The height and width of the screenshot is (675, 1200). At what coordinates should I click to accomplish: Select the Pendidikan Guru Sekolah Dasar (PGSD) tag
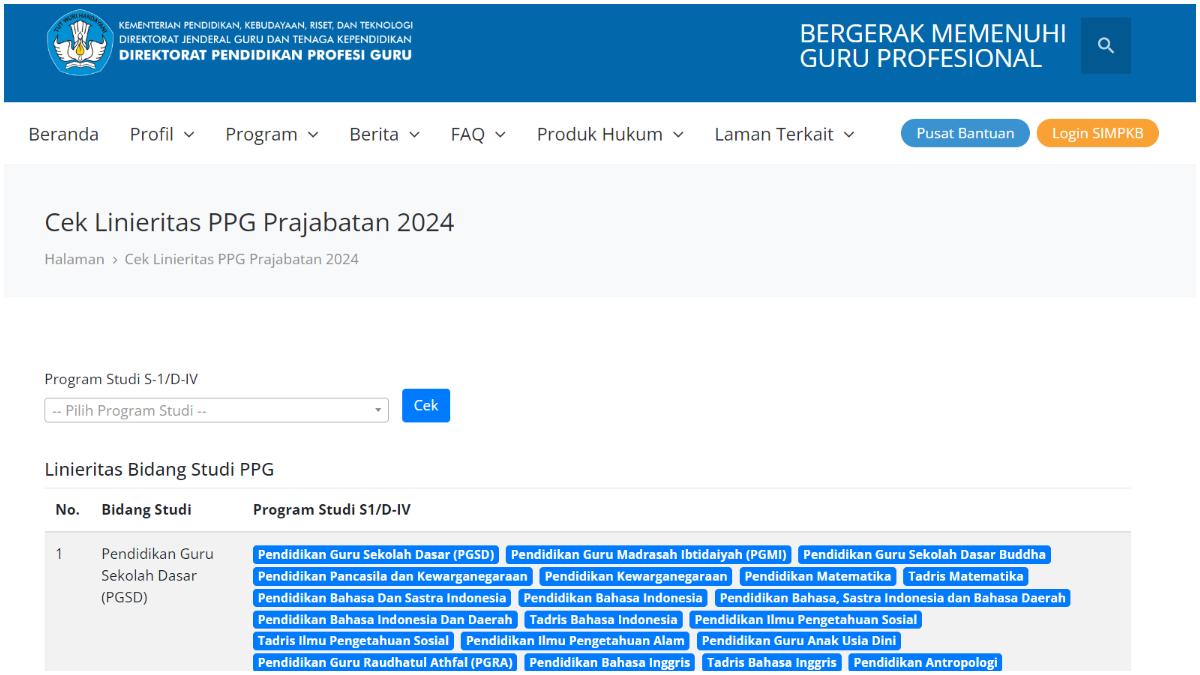pyautogui.click(x=377, y=555)
